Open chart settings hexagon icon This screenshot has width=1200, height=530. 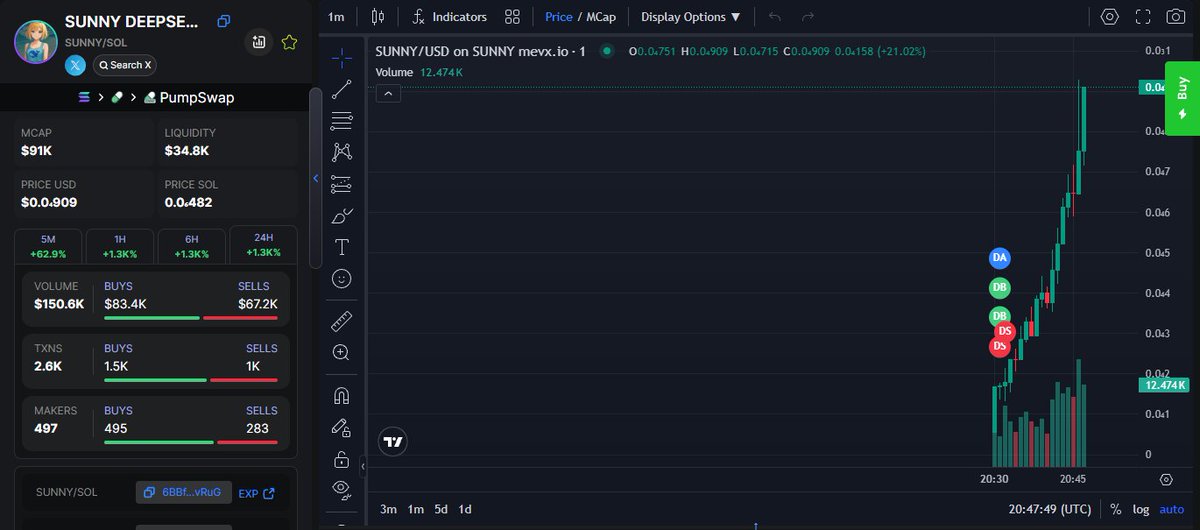coord(1110,17)
